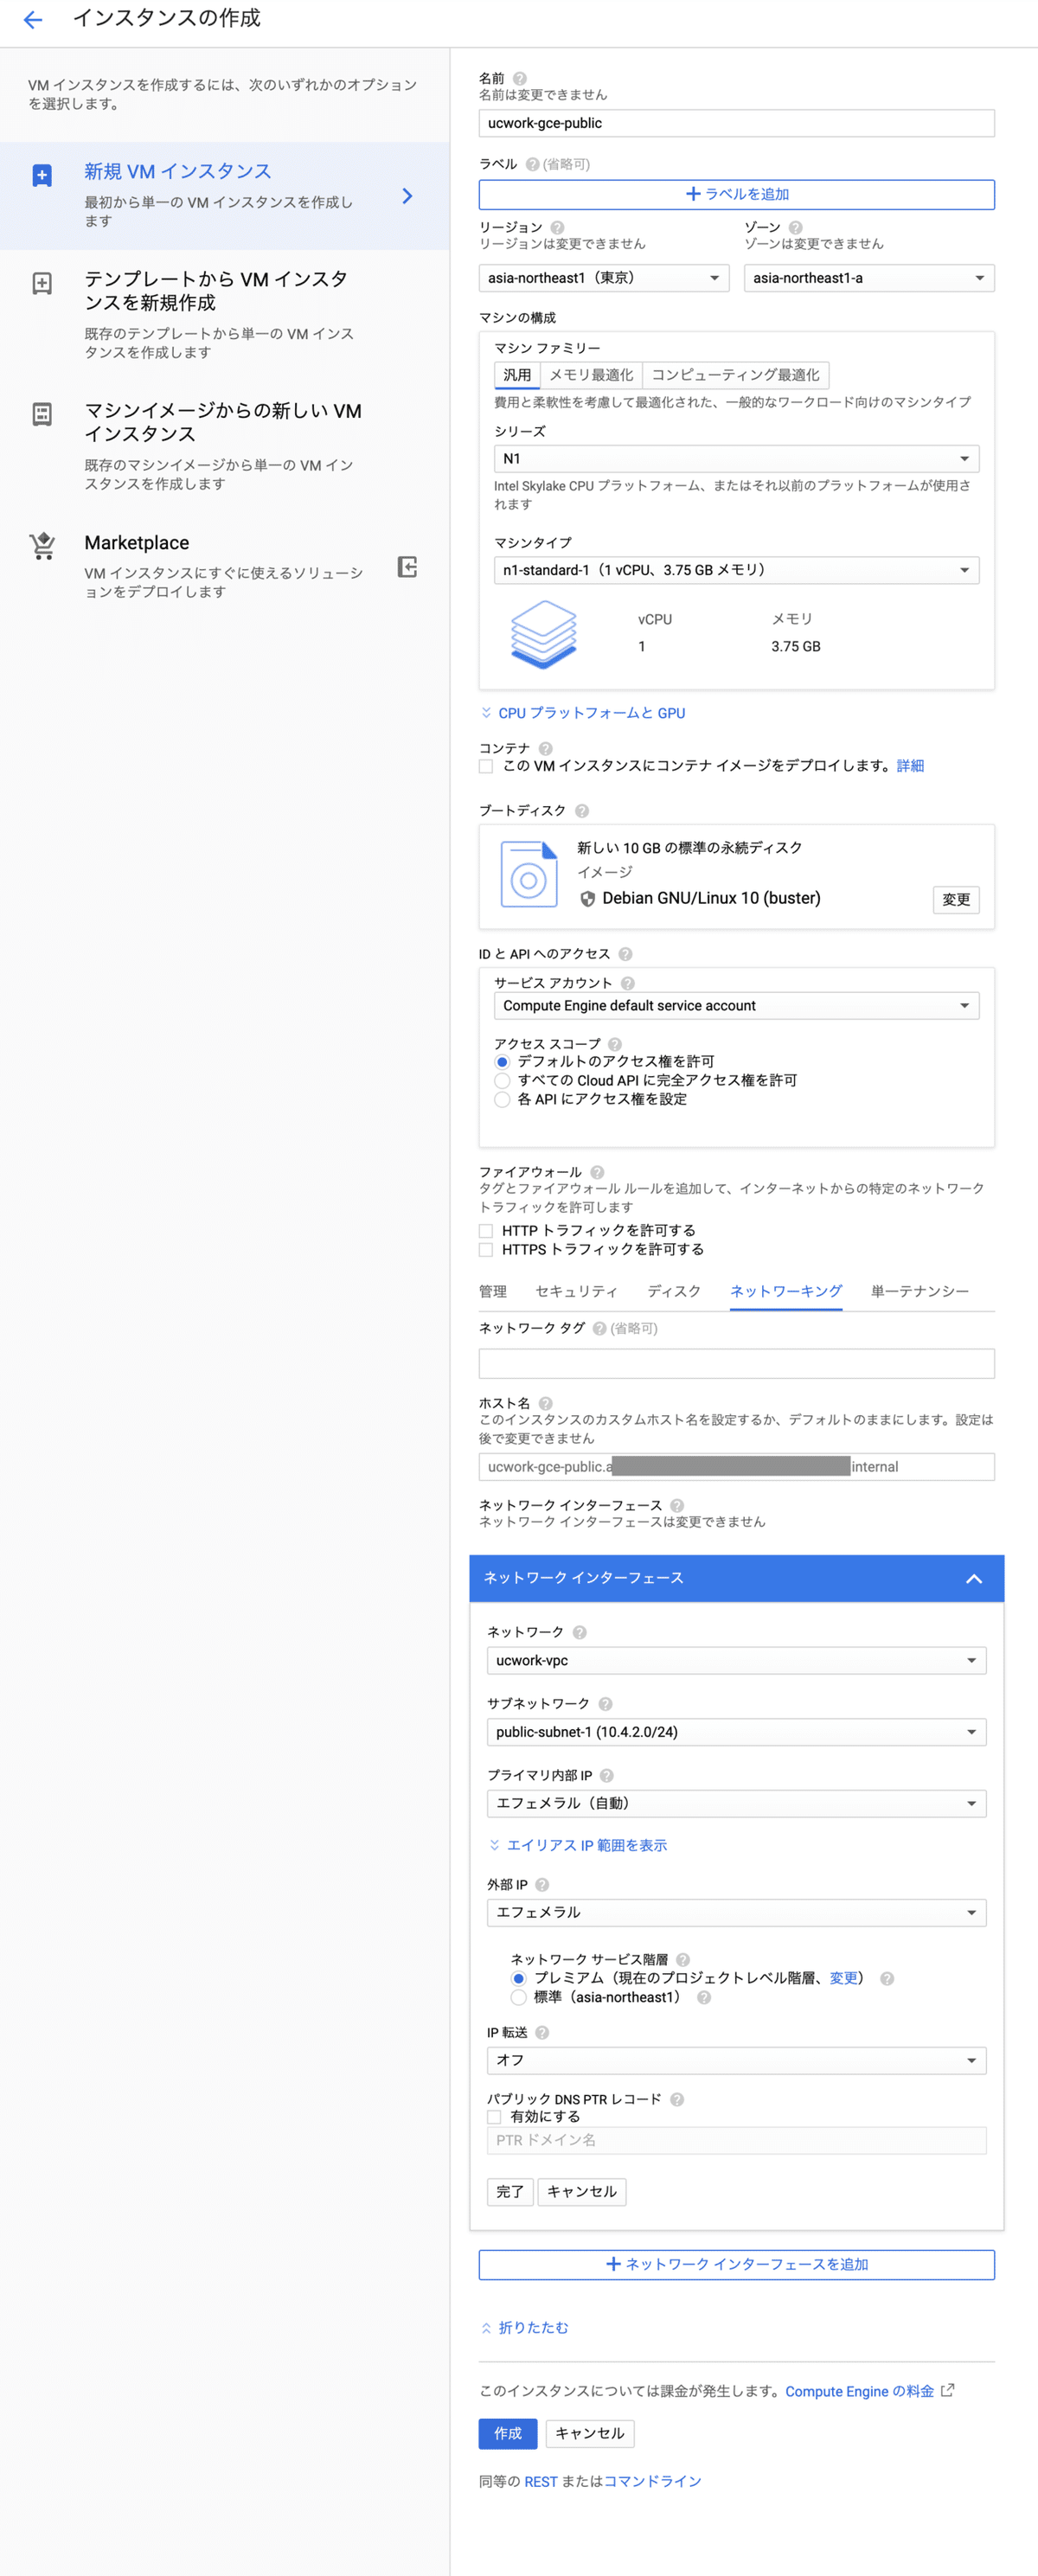Expand CPU プラットフォームと GPU section
1038x2576 pixels.
click(582, 713)
